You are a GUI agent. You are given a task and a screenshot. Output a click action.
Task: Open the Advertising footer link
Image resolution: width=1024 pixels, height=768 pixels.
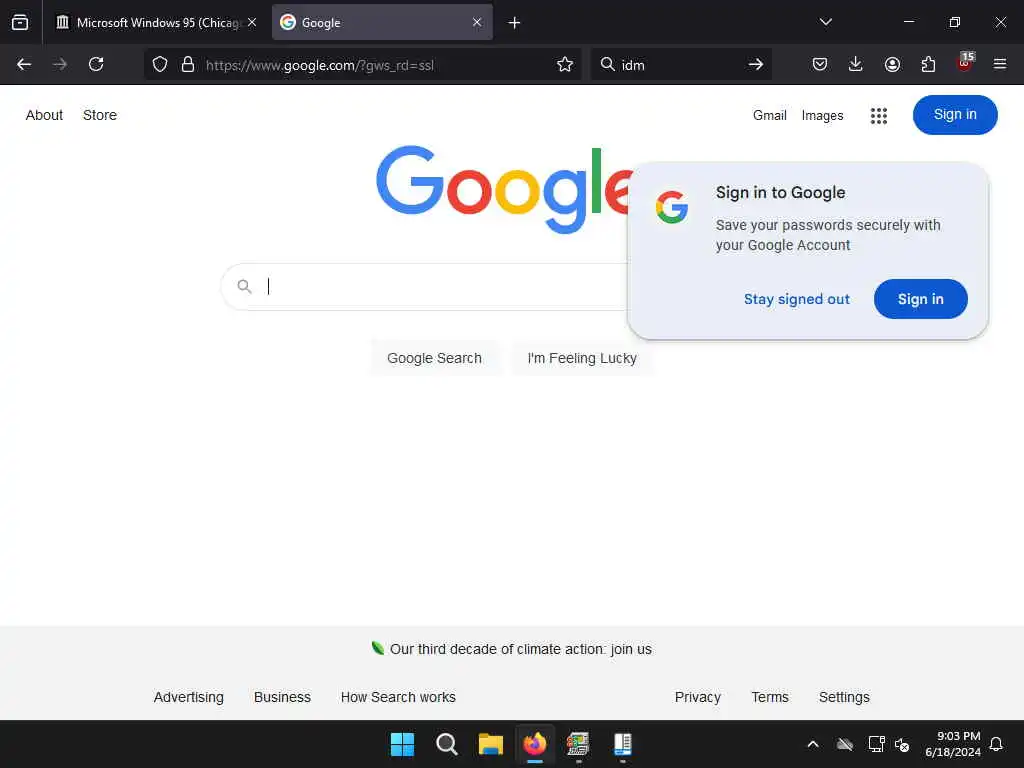tap(189, 697)
